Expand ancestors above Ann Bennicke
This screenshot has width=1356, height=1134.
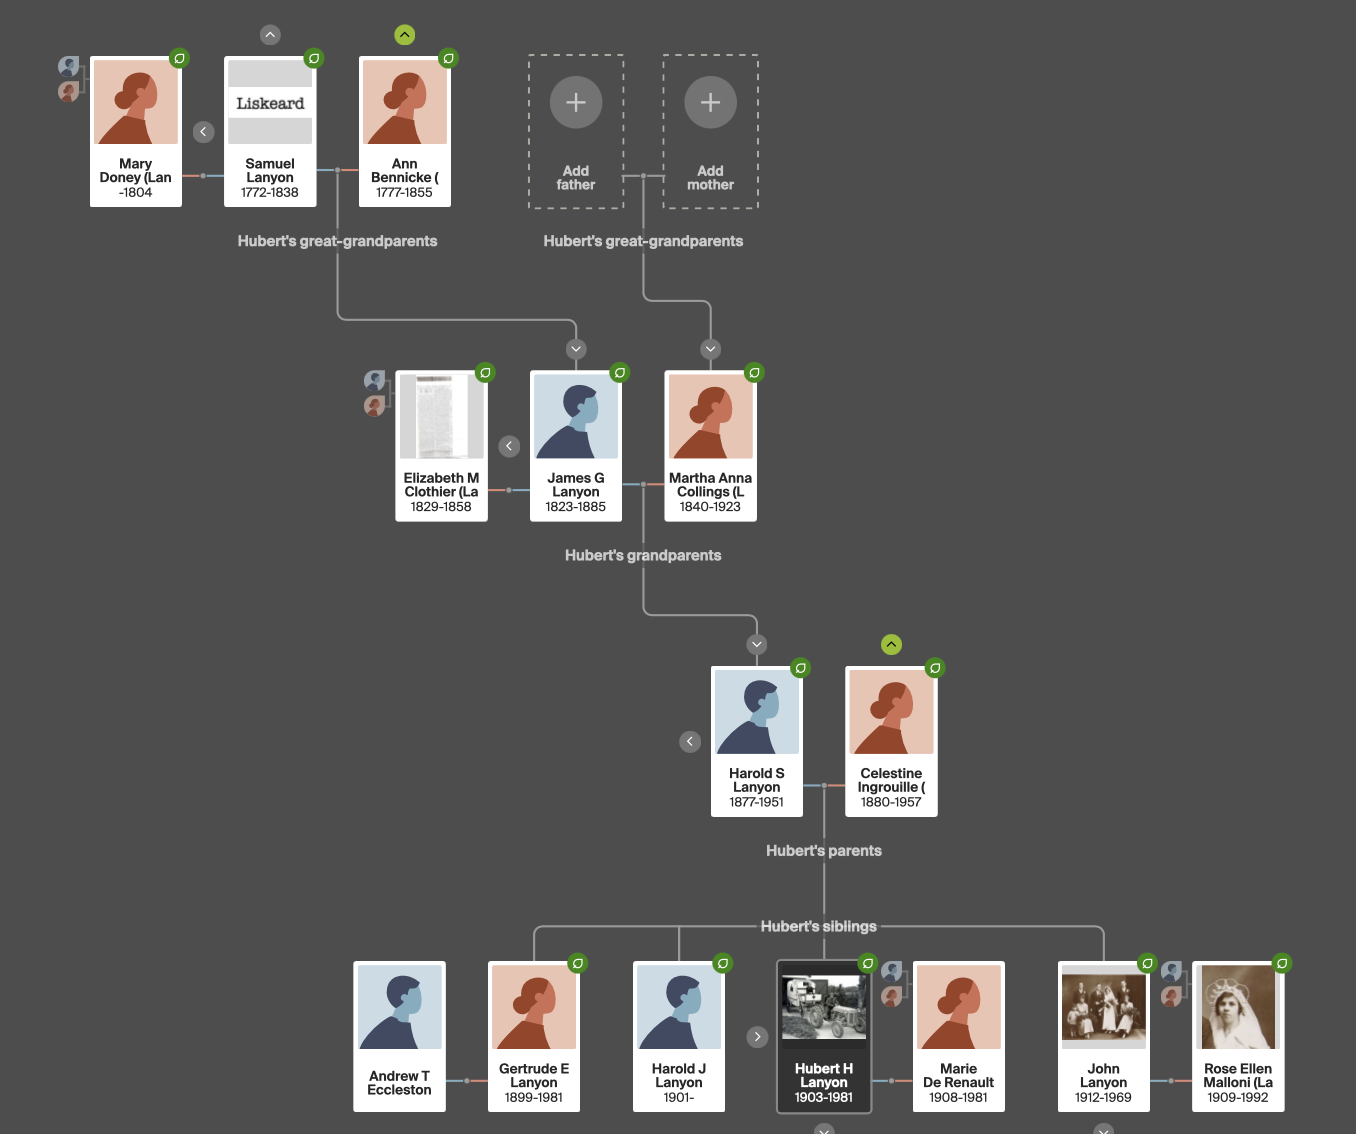pyautogui.click(x=404, y=35)
